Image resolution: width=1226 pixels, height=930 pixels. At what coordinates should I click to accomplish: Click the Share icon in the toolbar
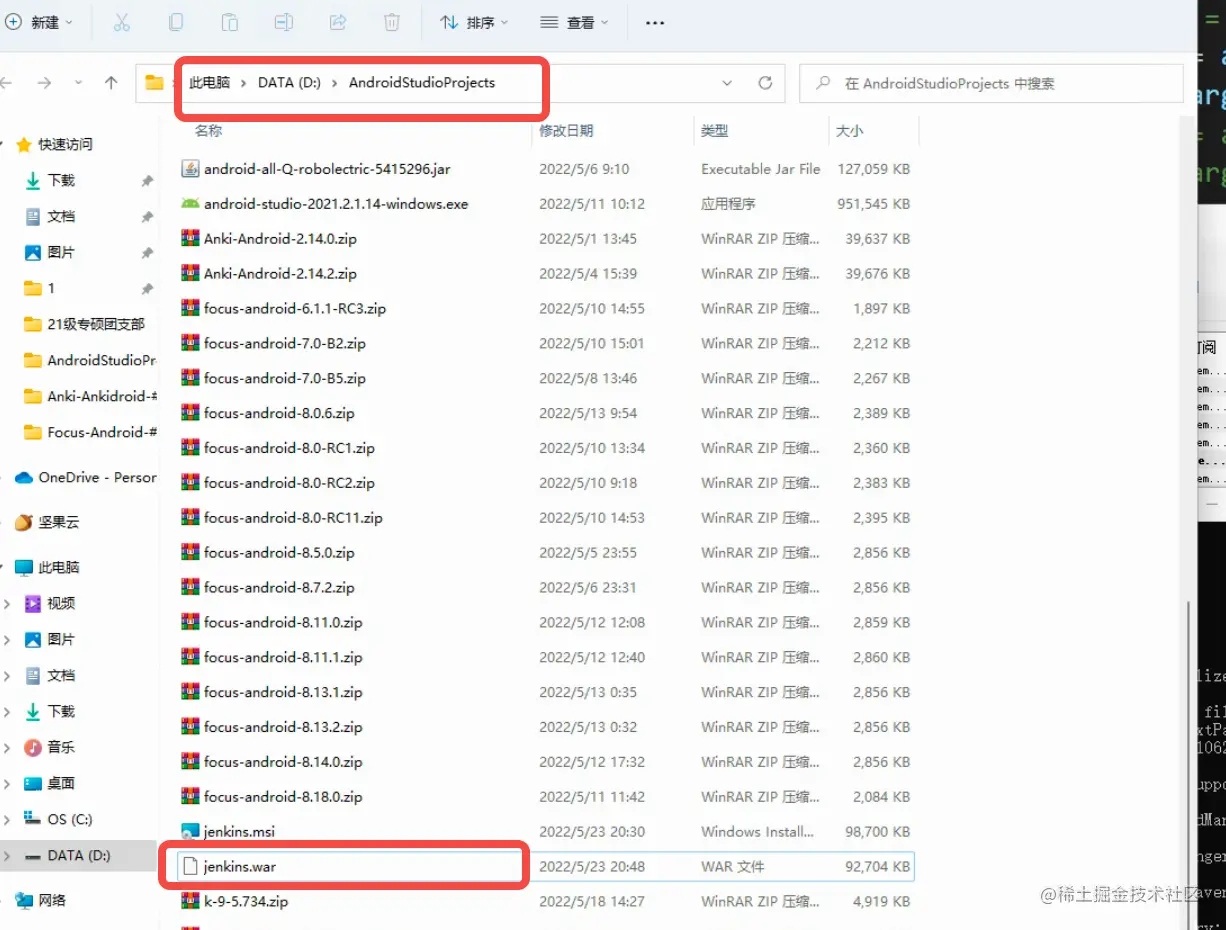point(338,22)
